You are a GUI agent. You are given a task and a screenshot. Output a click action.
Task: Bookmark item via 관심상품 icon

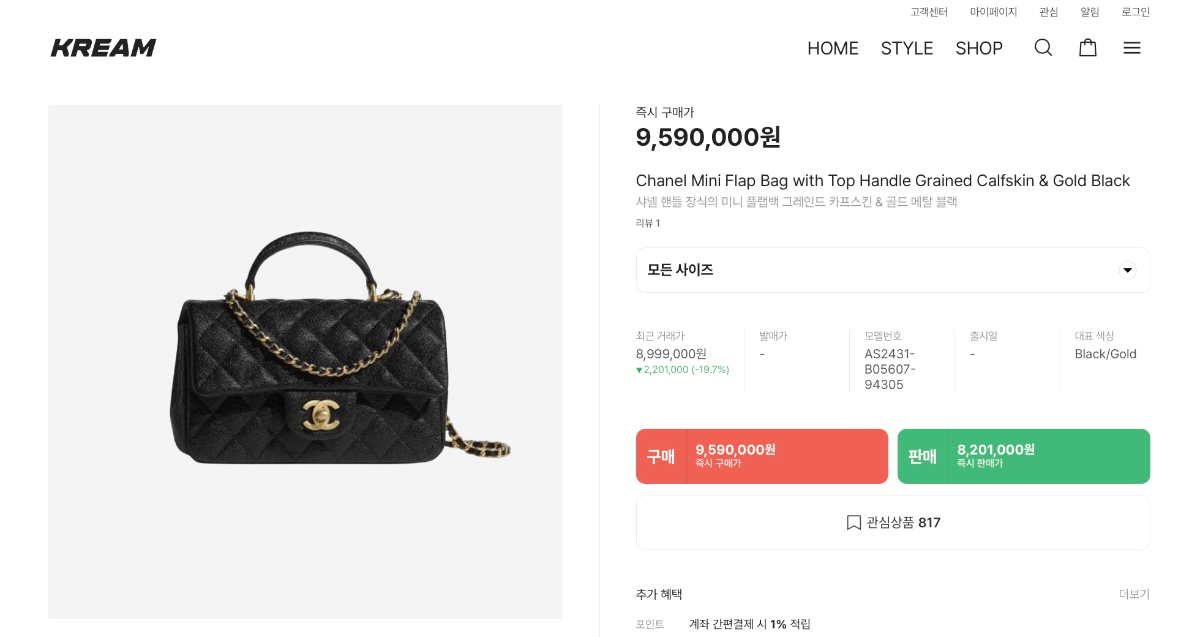tap(854, 522)
